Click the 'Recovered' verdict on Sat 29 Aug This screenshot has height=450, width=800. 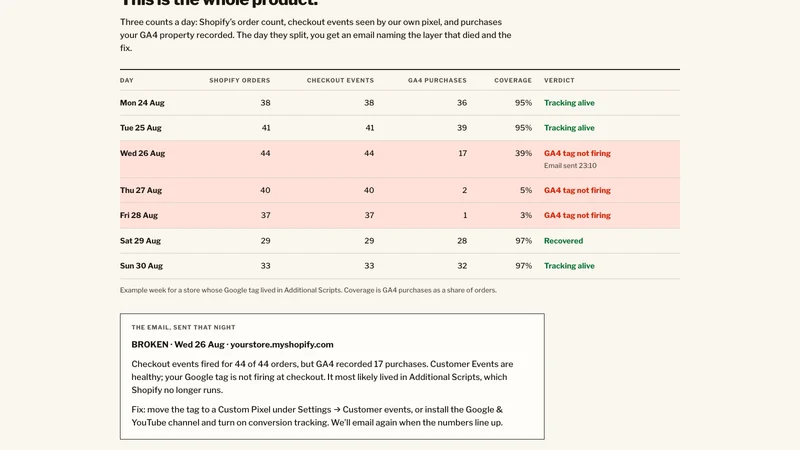(x=563, y=241)
